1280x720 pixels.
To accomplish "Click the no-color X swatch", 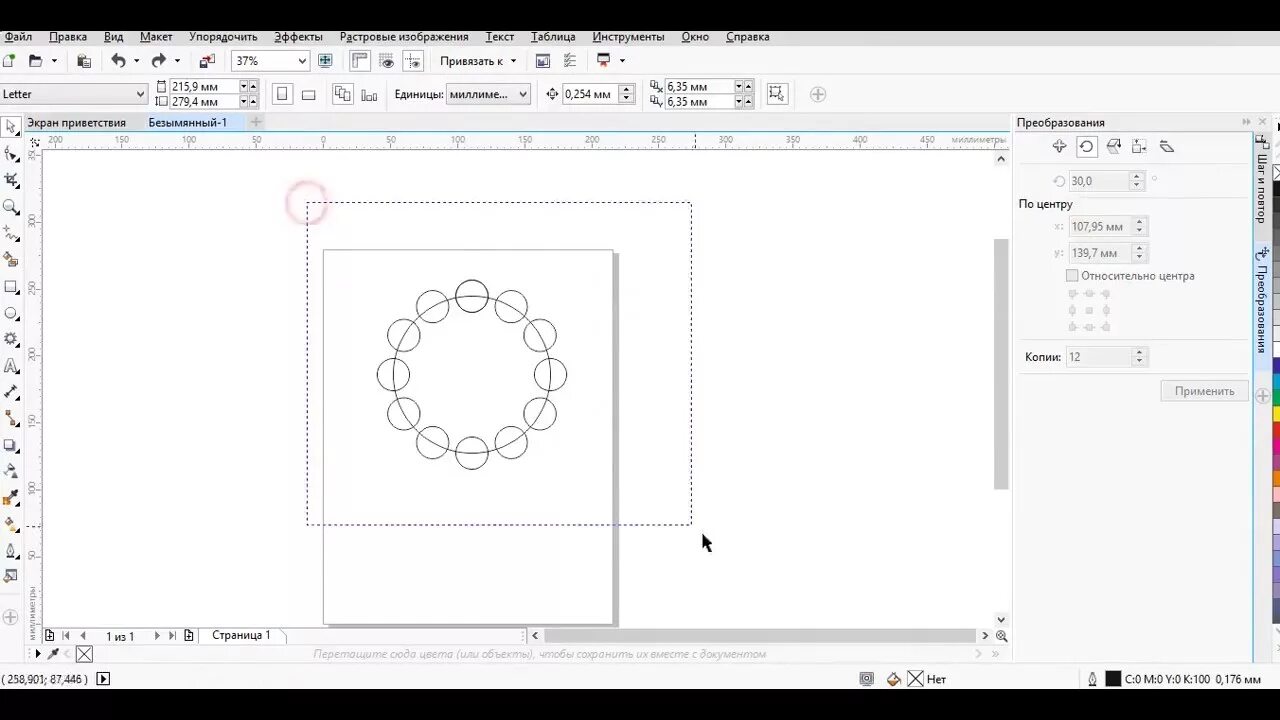I will point(84,654).
